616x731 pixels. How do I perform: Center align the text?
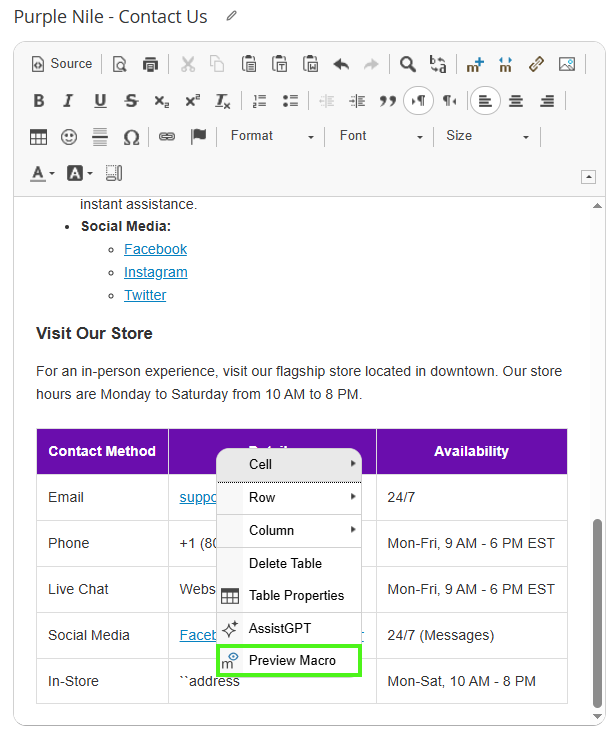516,101
